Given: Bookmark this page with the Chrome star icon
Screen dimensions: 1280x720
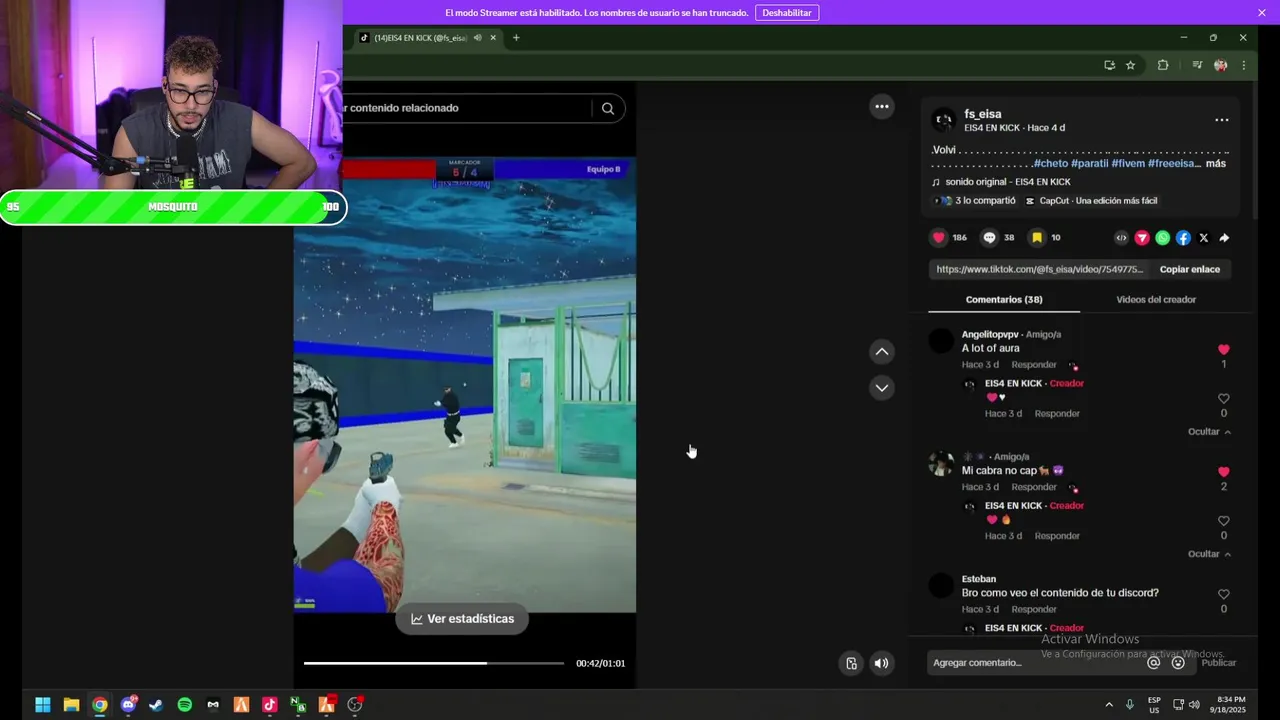Looking at the screenshot, I should click(1130, 65).
